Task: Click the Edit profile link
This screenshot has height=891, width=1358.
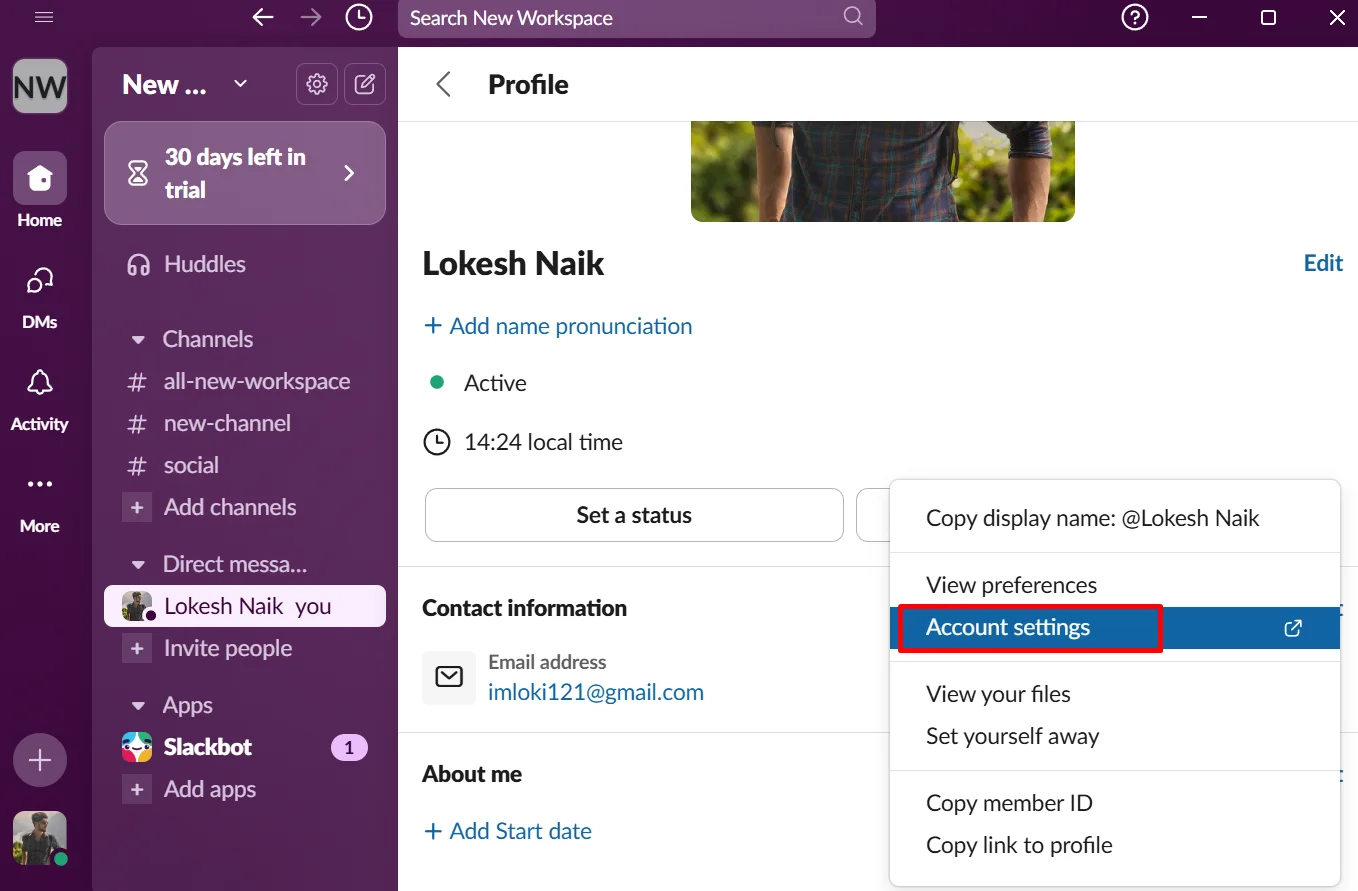Action: [1323, 262]
